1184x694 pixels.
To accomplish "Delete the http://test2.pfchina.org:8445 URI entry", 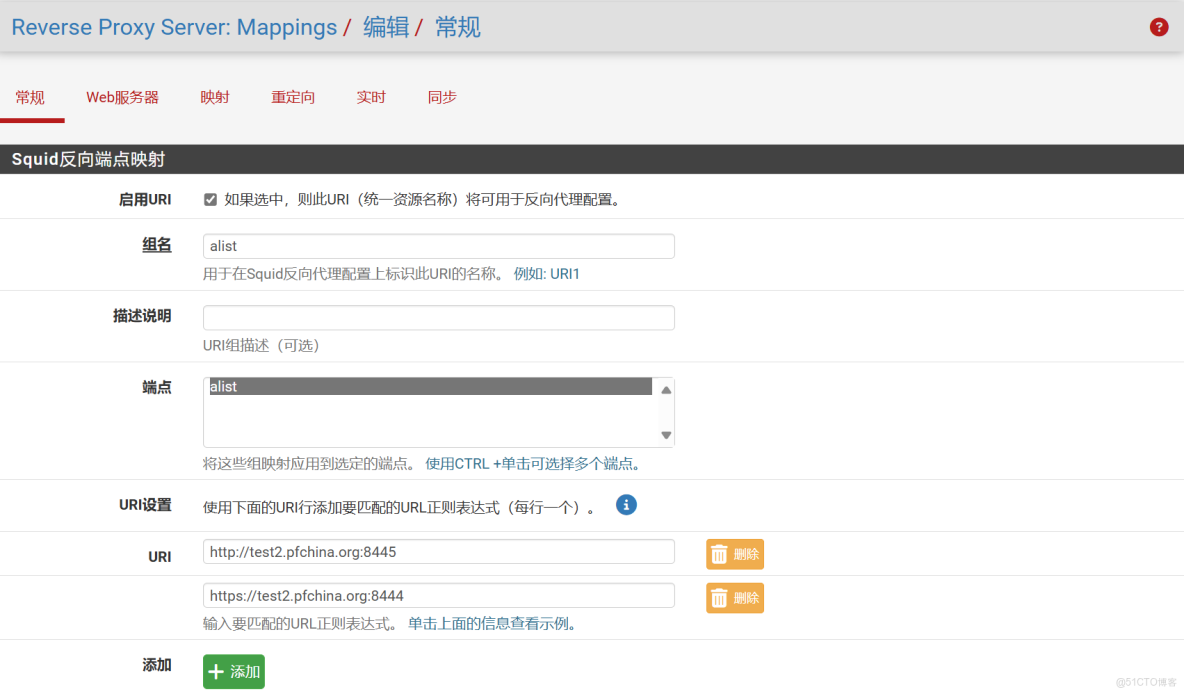I will pyautogui.click(x=734, y=552).
